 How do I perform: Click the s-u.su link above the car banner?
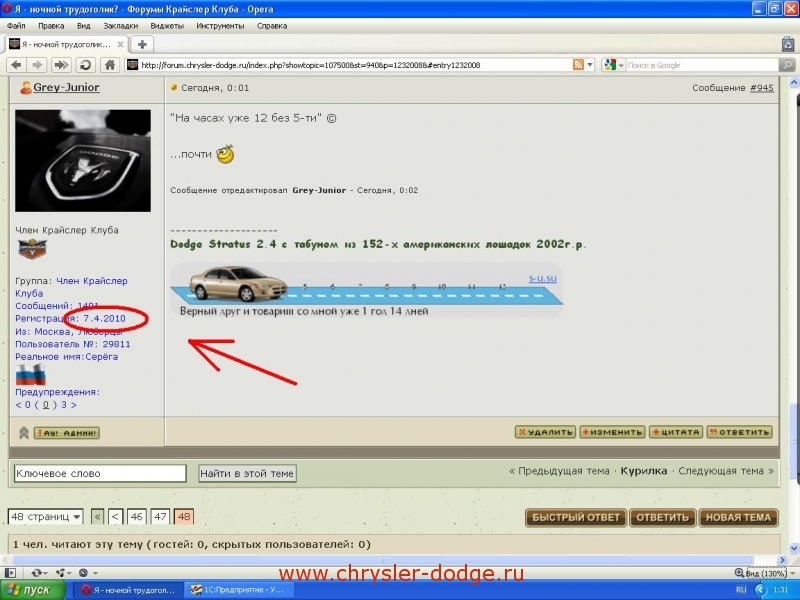[542, 279]
